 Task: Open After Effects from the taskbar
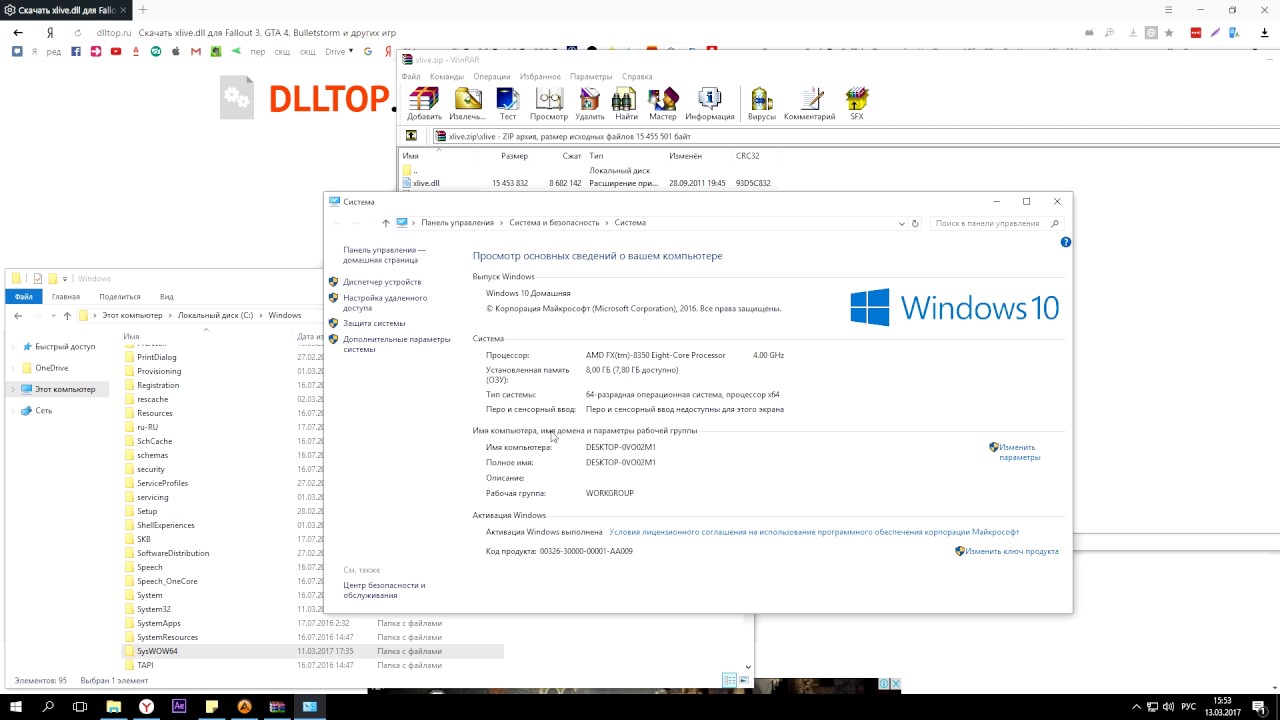pyautogui.click(x=179, y=706)
